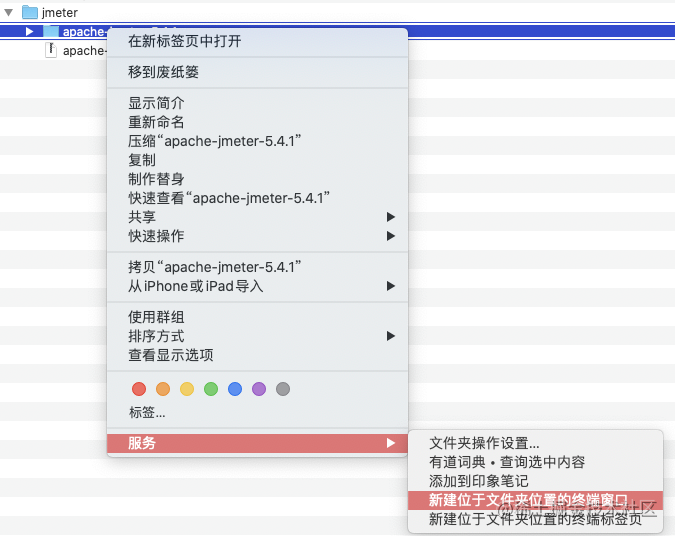Choose 制作替身 menu entry

(x=257, y=179)
